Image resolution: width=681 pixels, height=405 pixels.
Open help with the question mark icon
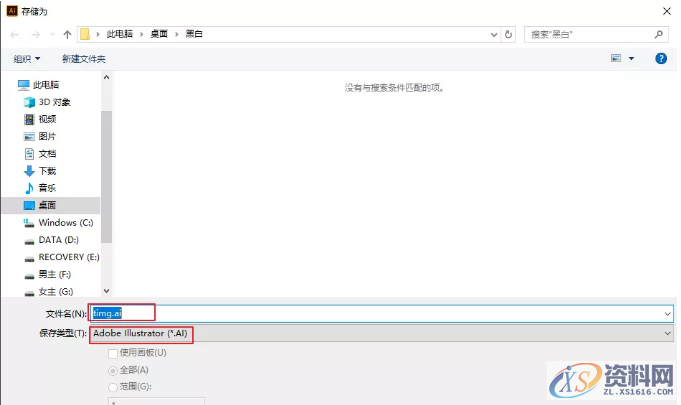(x=661, y=58)
